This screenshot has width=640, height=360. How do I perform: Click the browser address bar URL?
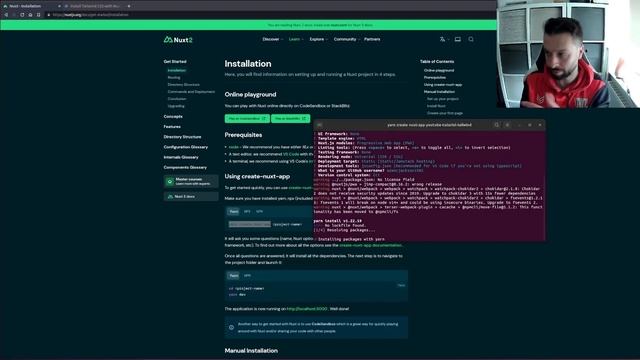[91, 15]
